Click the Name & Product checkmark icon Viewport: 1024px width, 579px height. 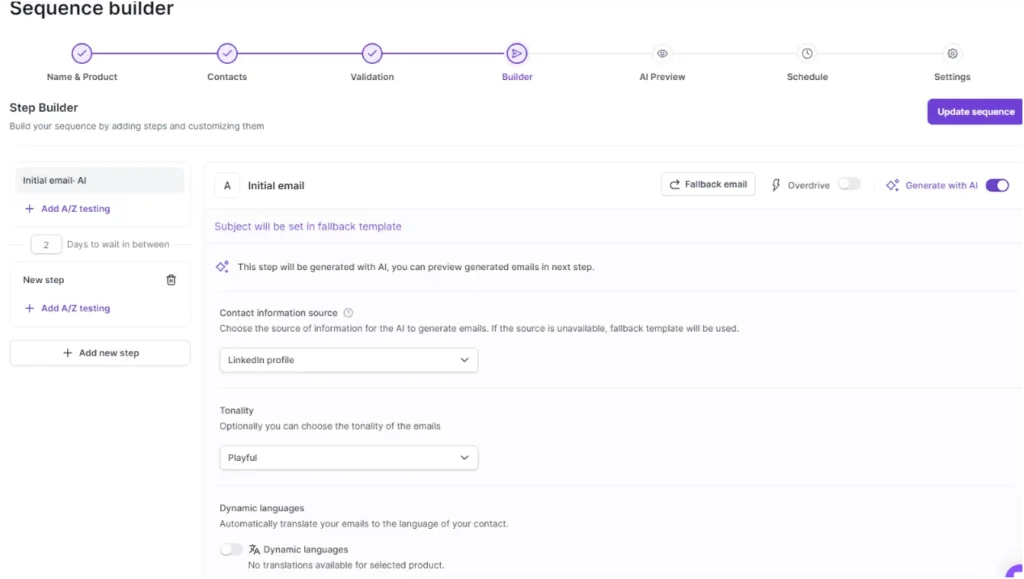click(82, 53)
